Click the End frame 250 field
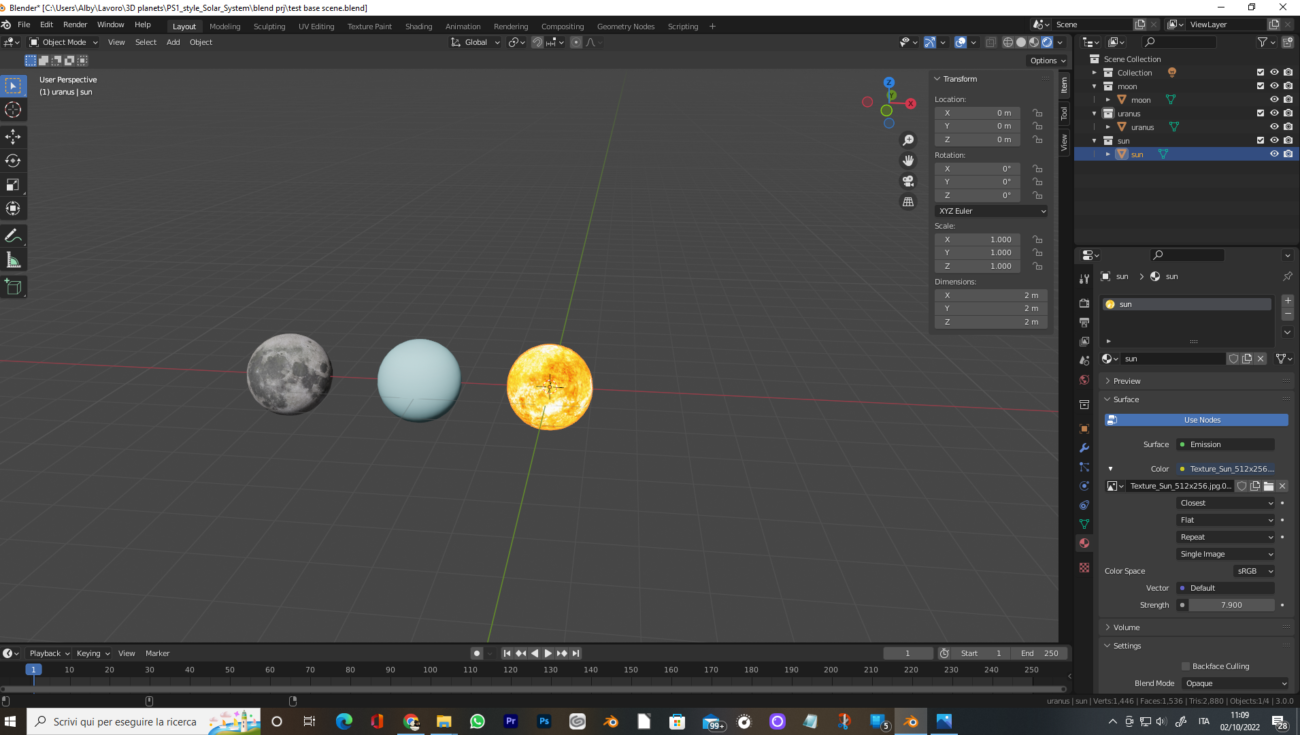 pos(1041,653)
